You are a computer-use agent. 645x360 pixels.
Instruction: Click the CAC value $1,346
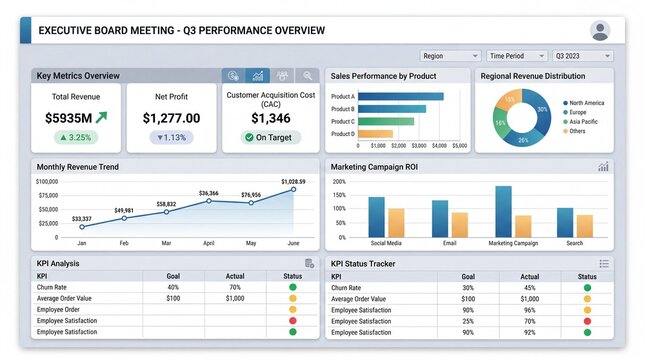pos(271,118)
